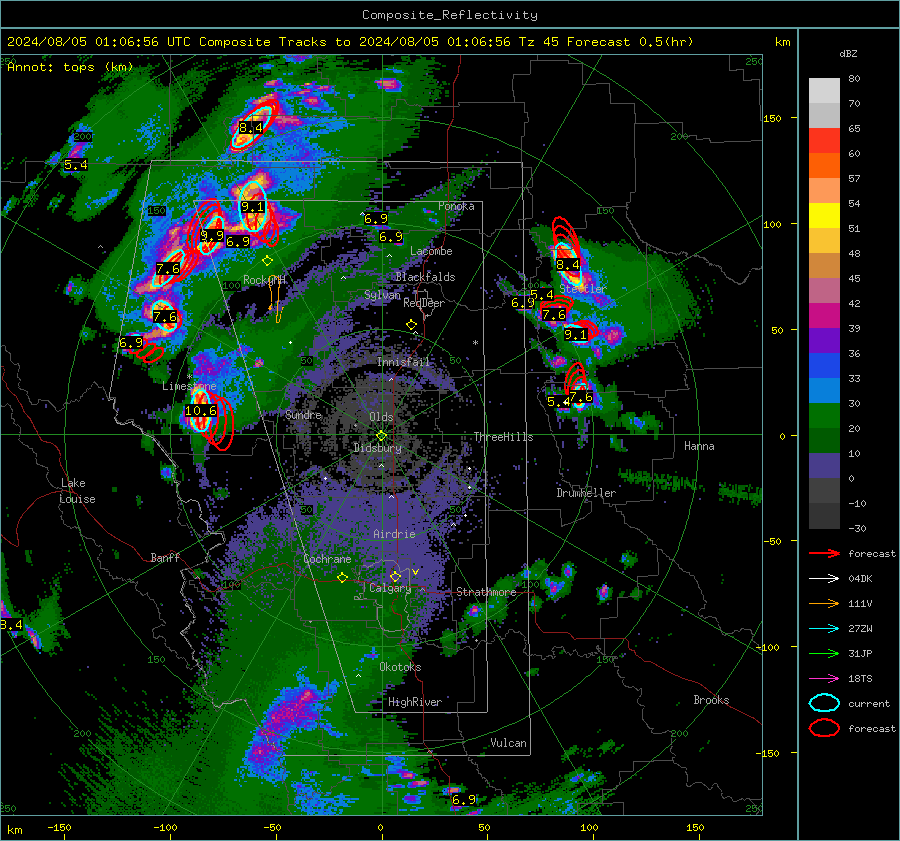Viewport: 900px width, 841px height.
Task: Click the Blackfalds city label
Action: click(425, 277)
